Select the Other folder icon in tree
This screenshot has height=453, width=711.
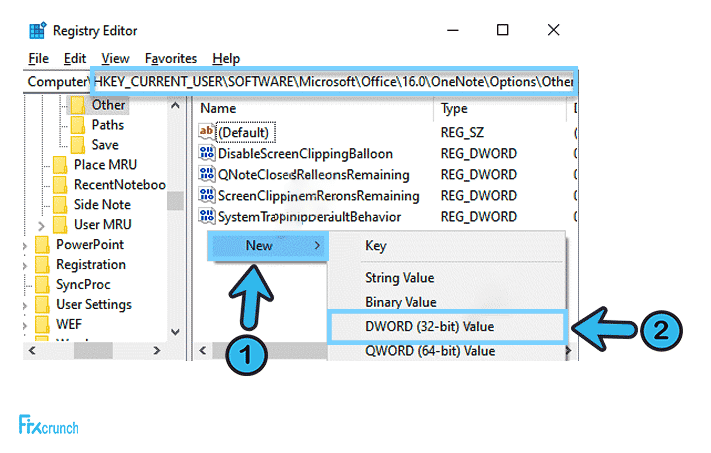click(x=78, y=105)
